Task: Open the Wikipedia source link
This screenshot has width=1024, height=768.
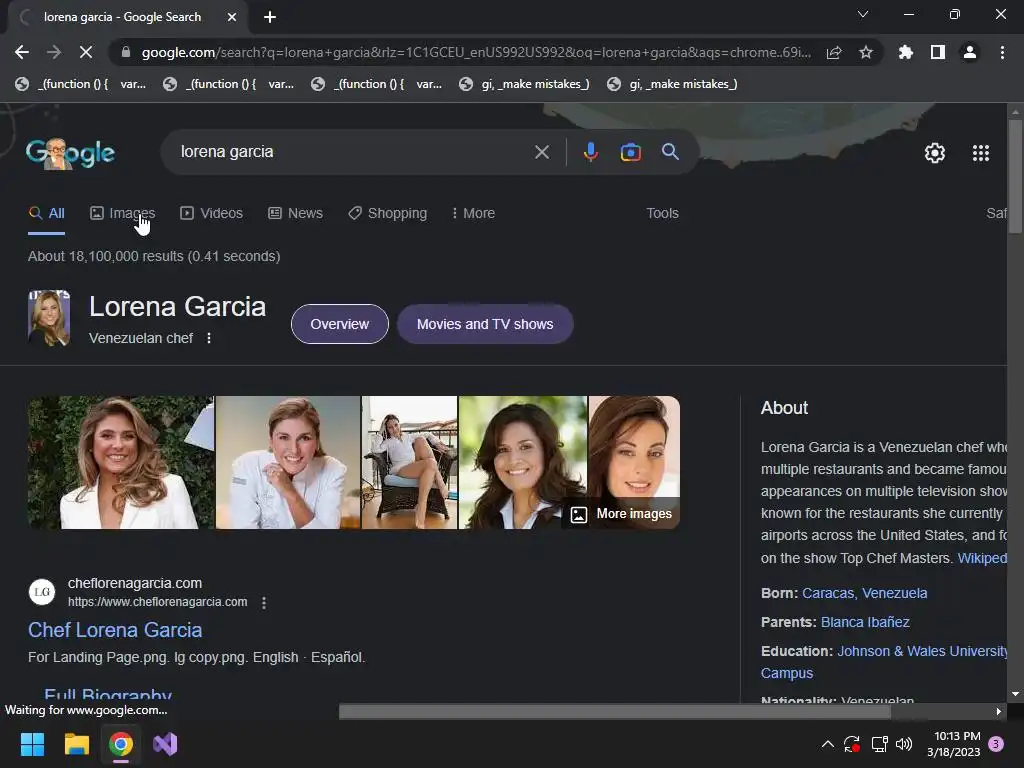Action: pos(982,558)
